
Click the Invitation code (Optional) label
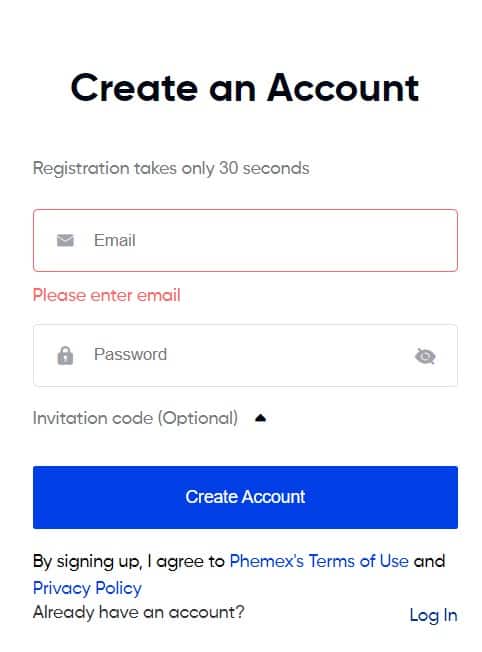coord(136,418)
